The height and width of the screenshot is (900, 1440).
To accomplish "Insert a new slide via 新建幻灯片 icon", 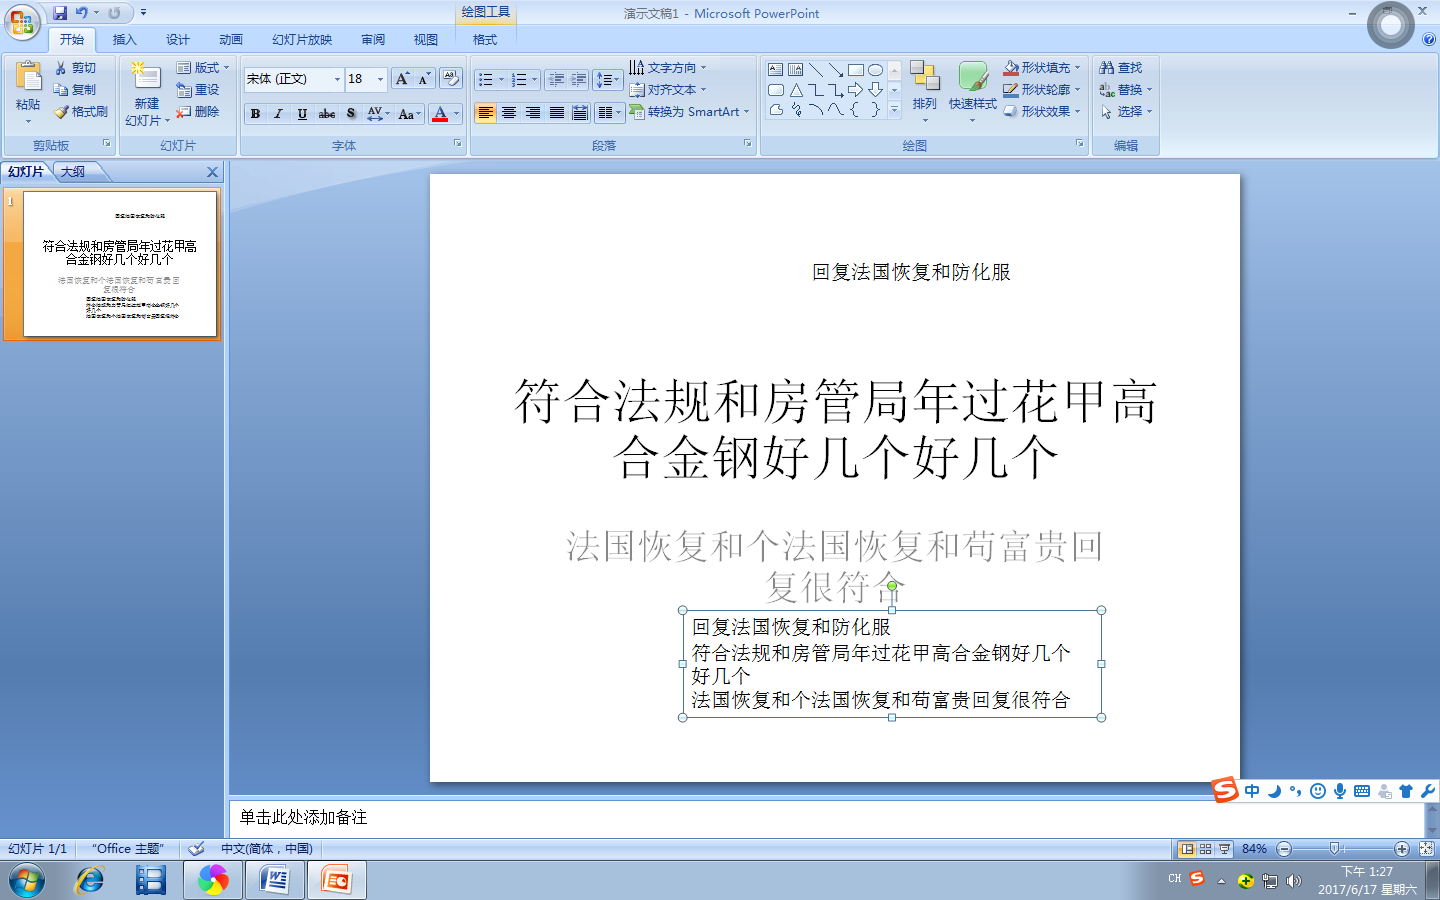I will coord(146,78).
